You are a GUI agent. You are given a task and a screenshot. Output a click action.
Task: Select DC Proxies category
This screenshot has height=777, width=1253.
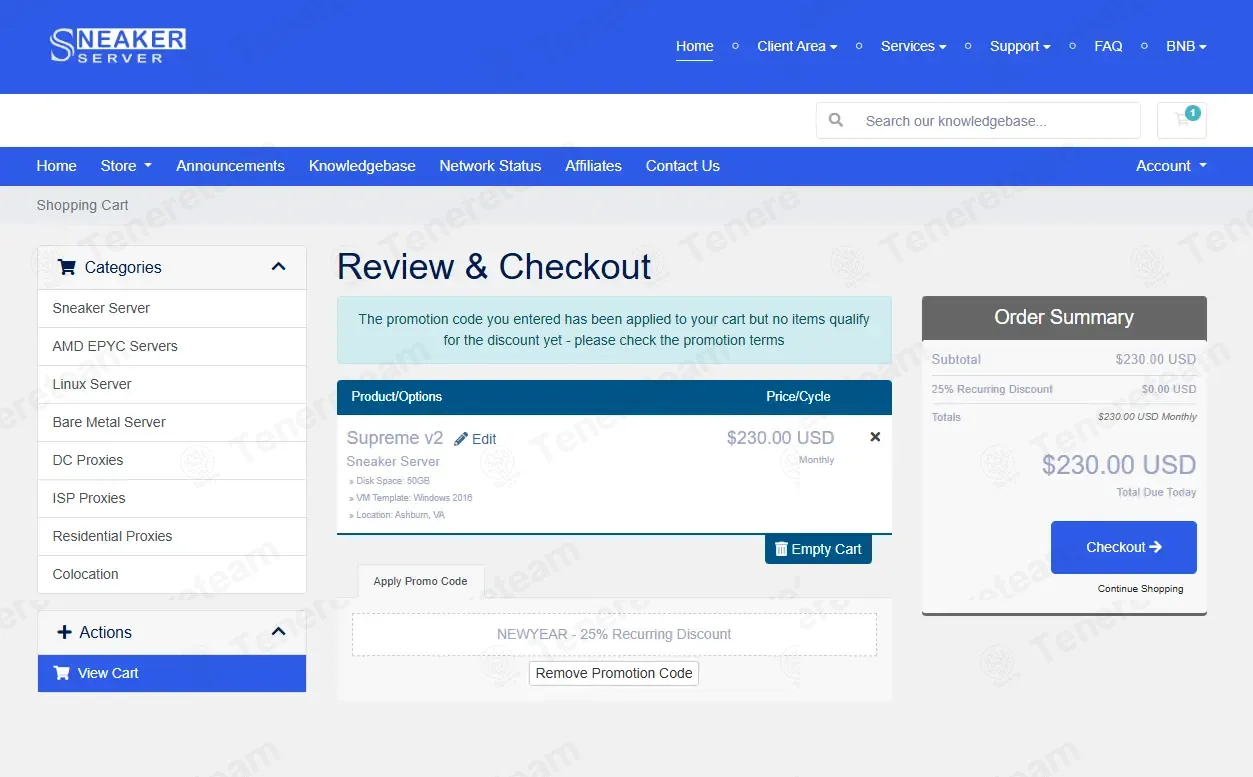click(172, 460)
